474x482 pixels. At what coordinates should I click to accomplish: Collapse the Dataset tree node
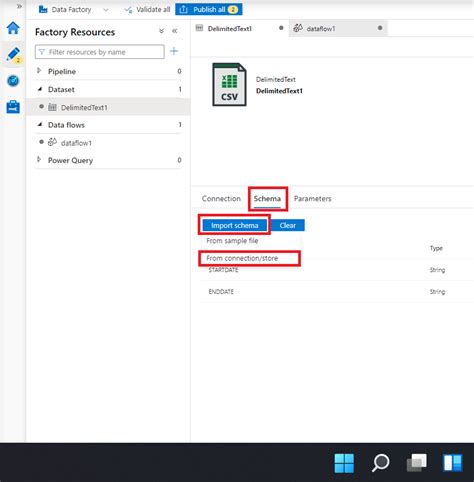coord(40,89)
